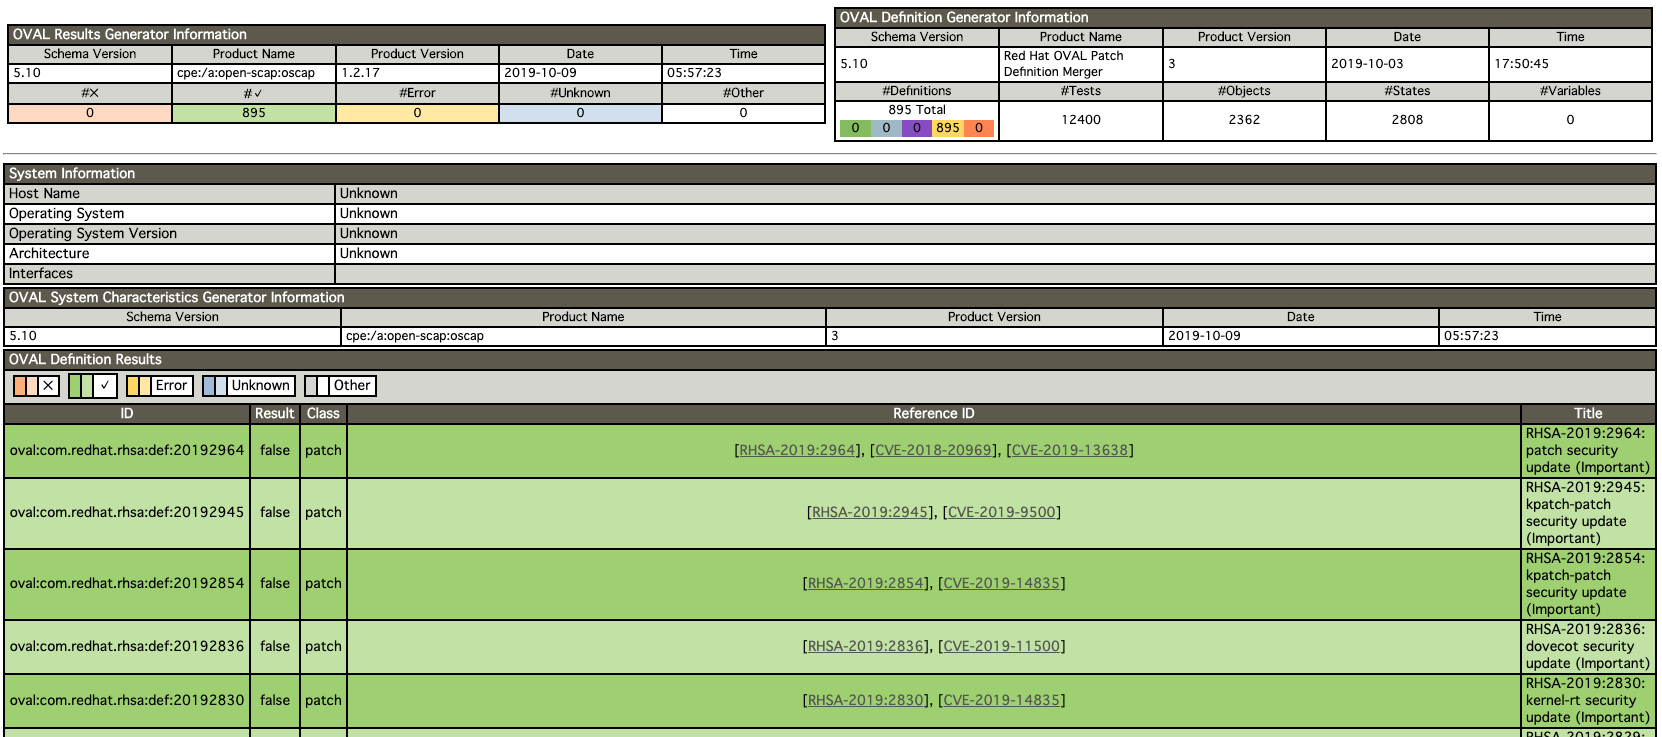Image resolution: width=1662 pixels, height=737 pixels.
Task: Open the RHSA-2019:2854 advisory link
Action: (x=866, y=583)
